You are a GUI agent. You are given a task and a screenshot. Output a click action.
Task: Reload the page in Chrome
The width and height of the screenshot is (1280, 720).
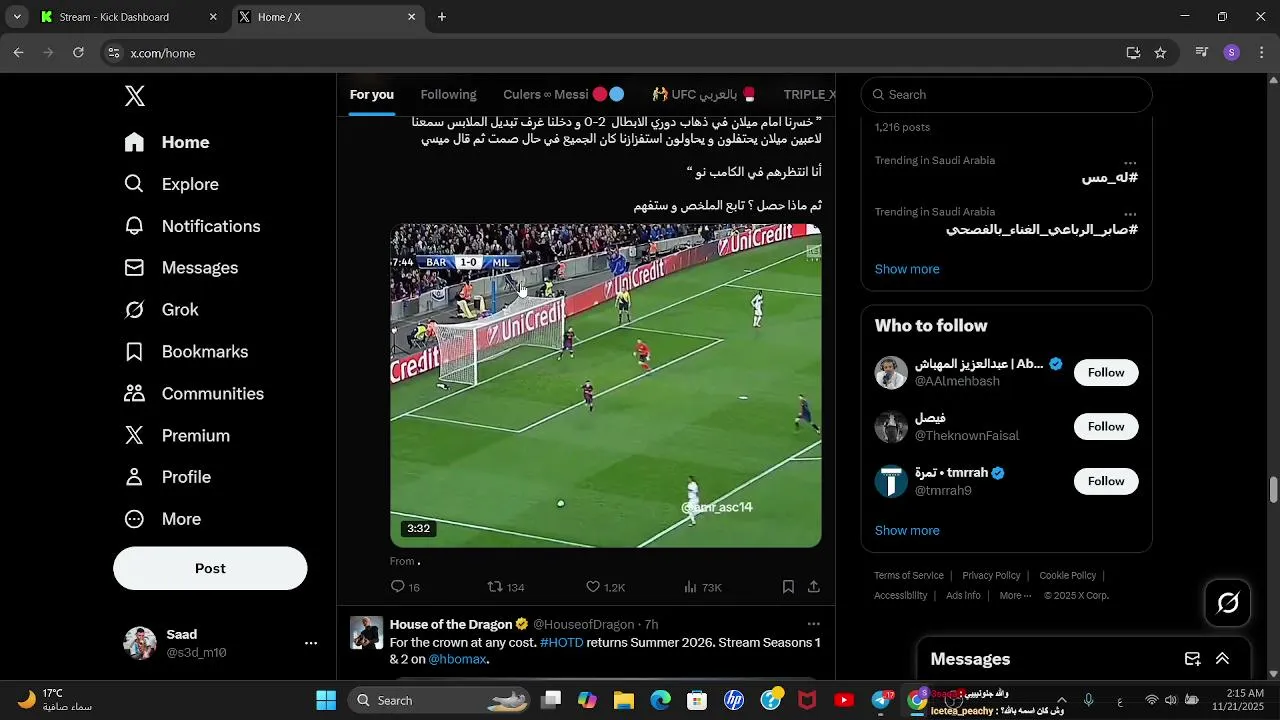[x=78, y=53]
